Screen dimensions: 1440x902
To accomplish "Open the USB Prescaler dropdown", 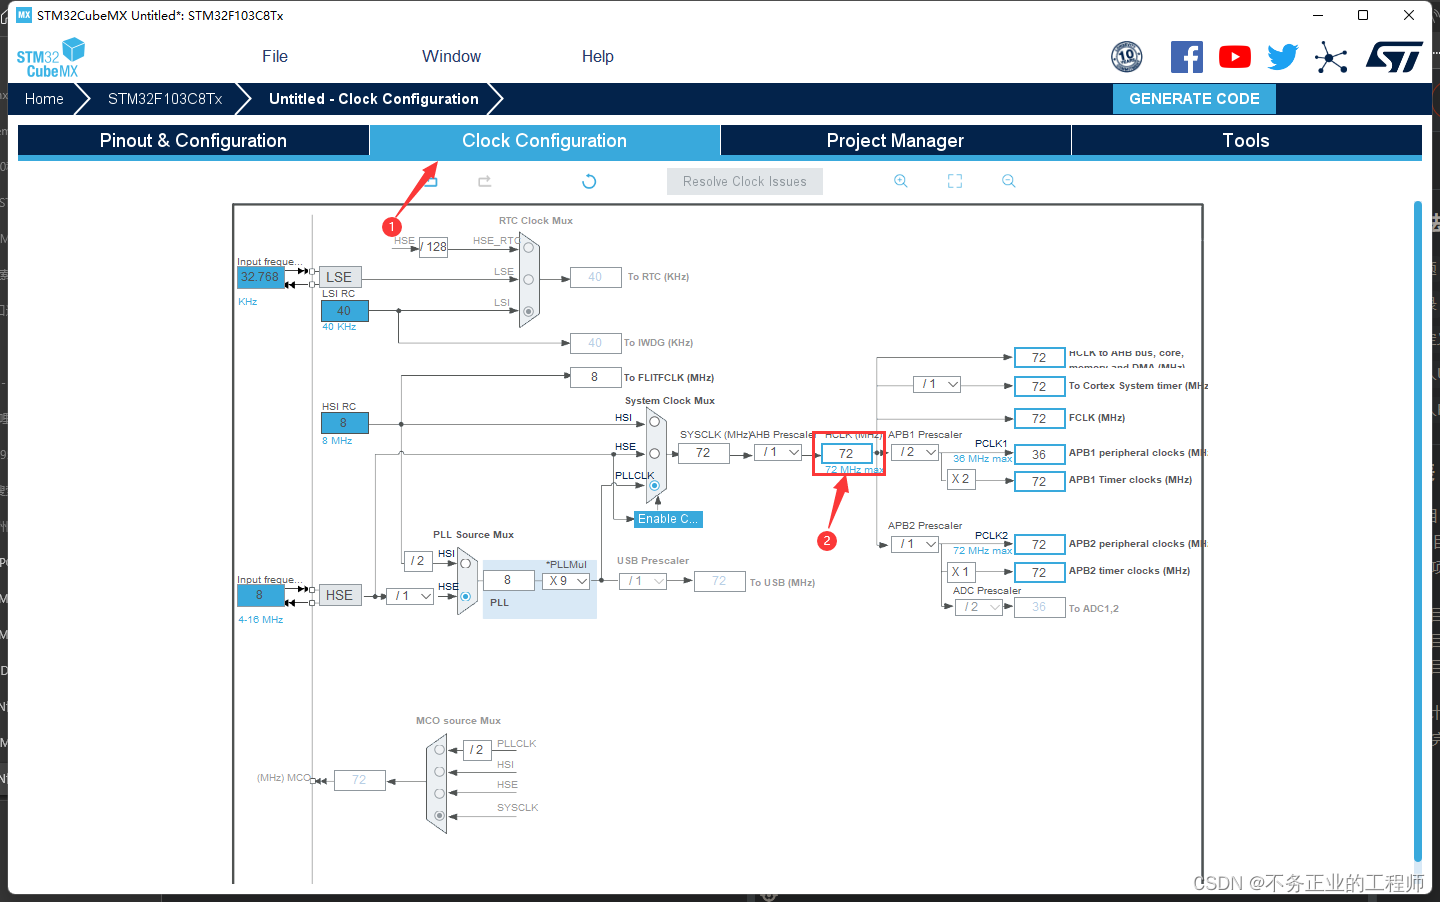I will (x=643, y=581).
